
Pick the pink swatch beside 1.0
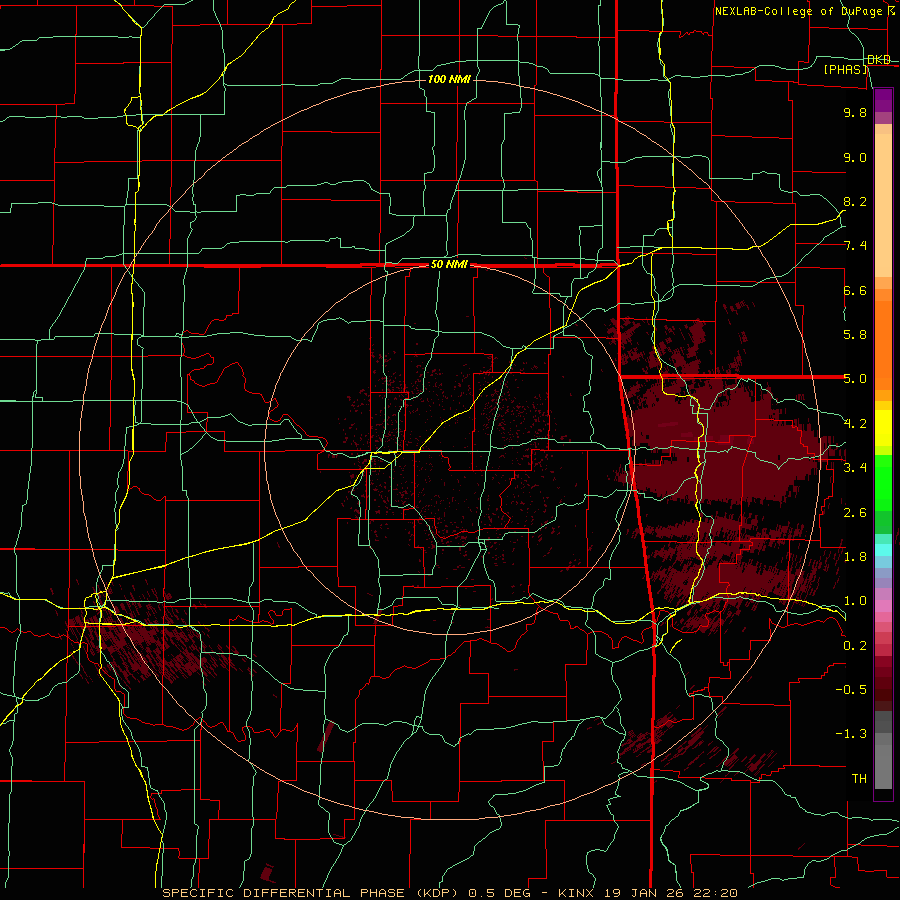click(883, 606)
